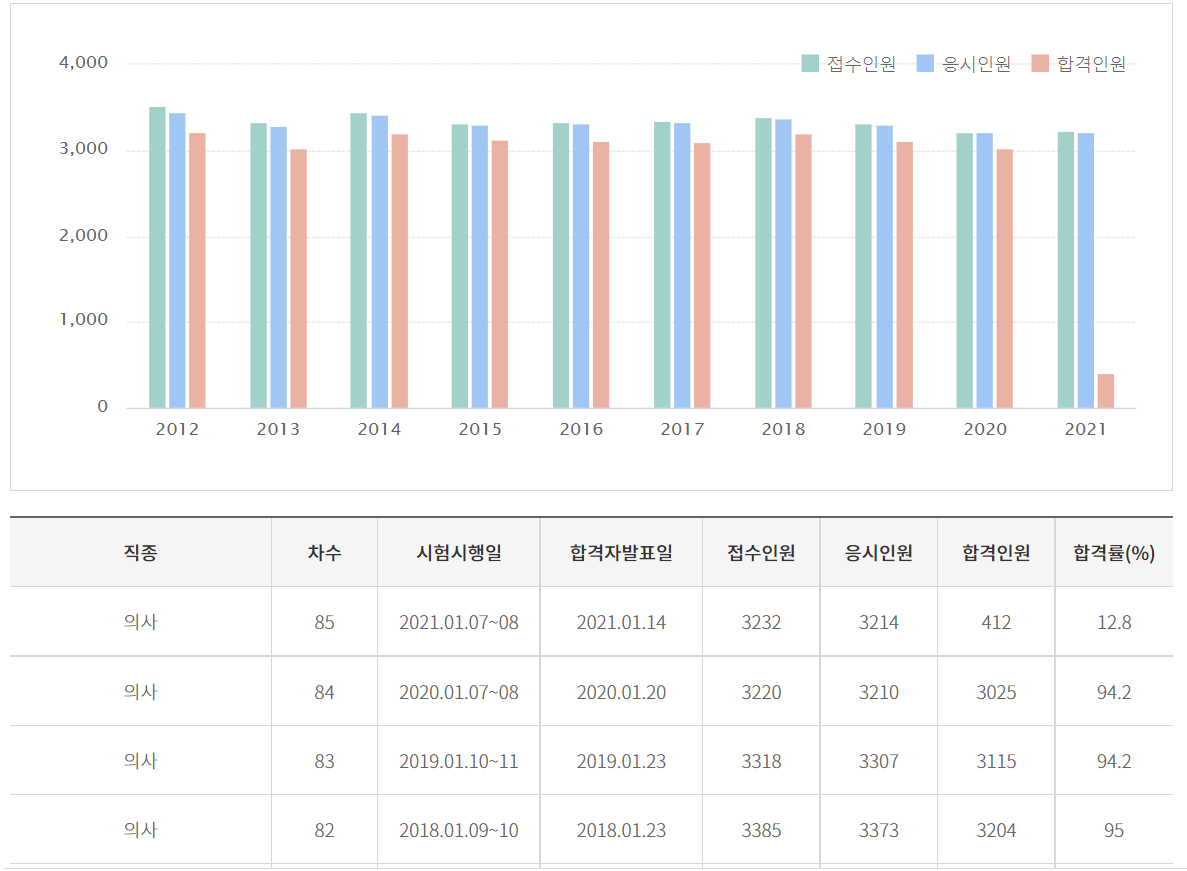Toggle the 합격인원 series legend label
The height and width of the screenshot is (871, 1187).
click(1091, 64)
